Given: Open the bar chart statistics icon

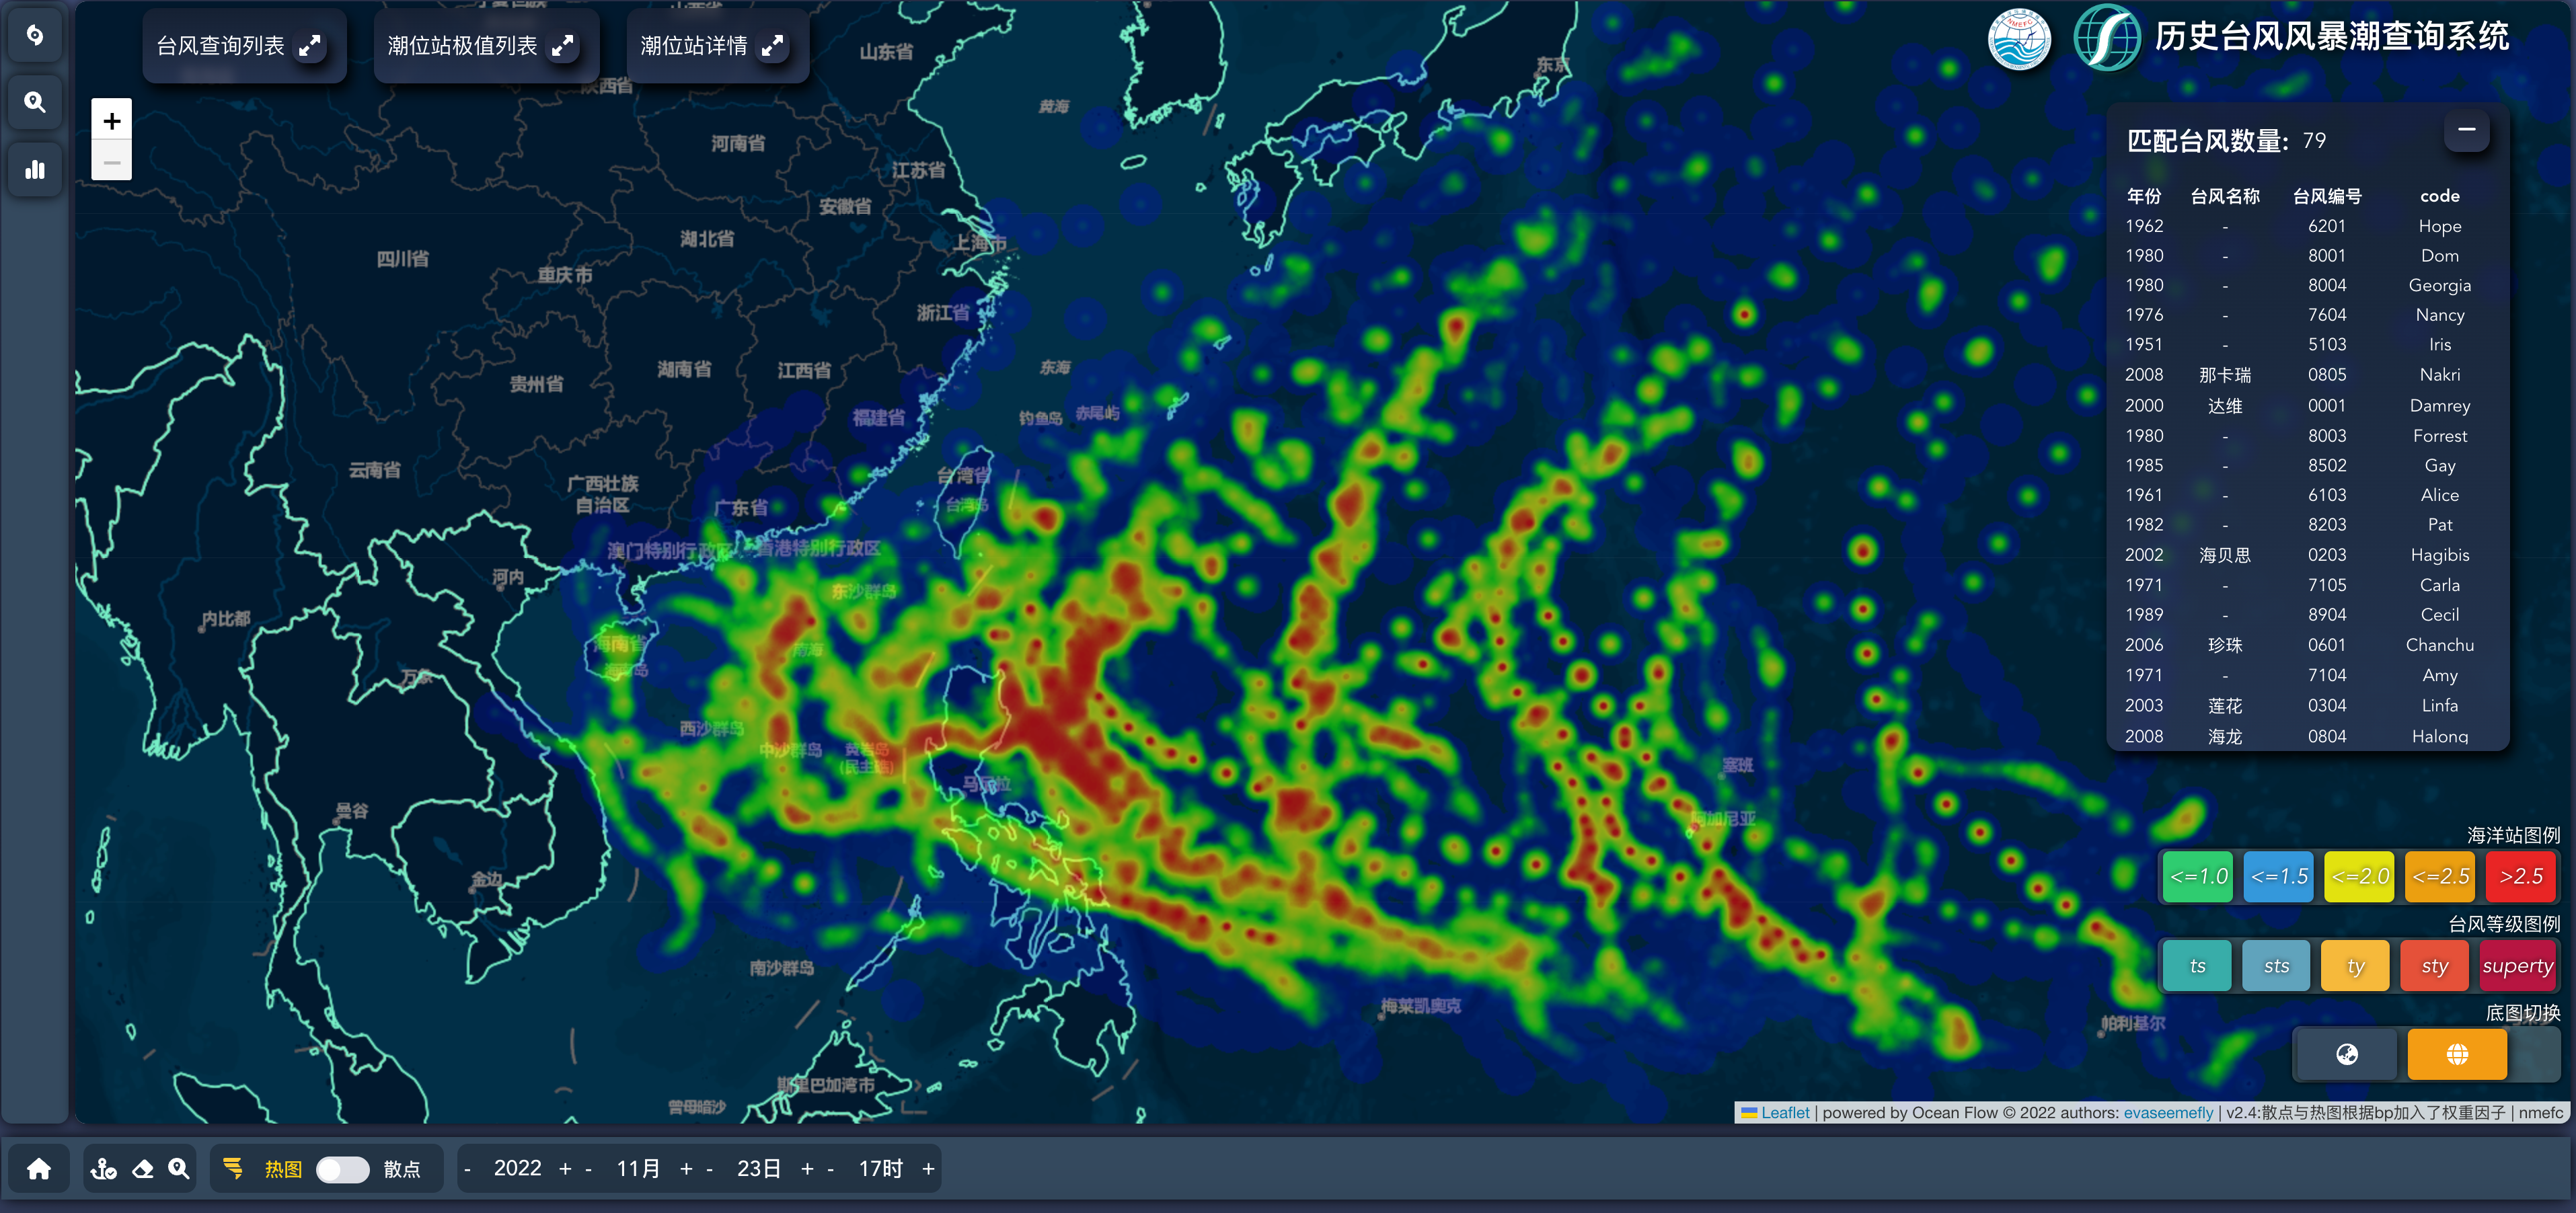Looking at the screenshot, I should click(x=35, y=169).
